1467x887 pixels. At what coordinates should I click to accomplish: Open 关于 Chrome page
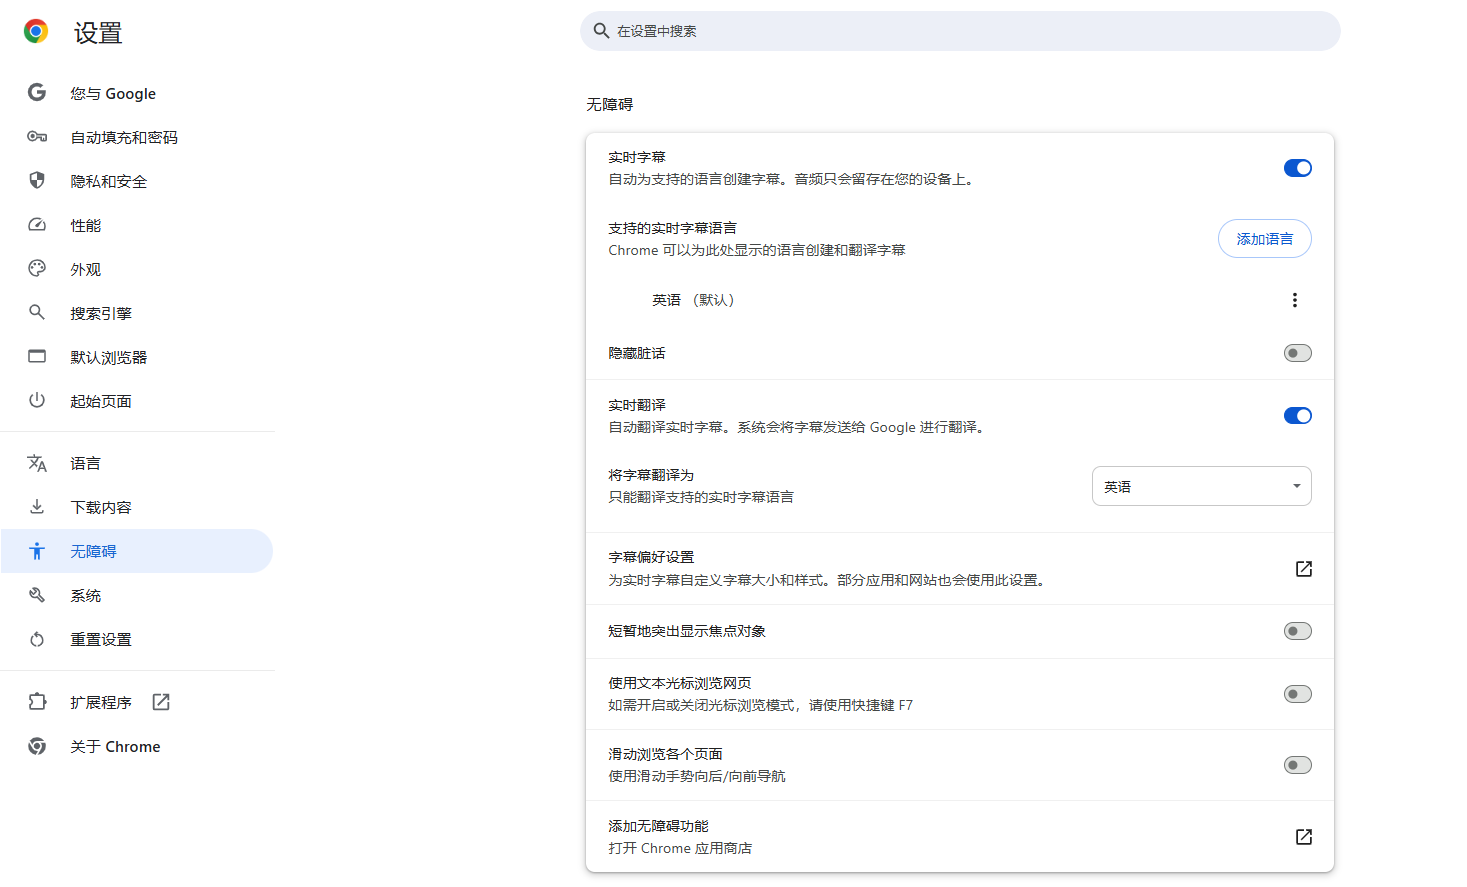(x=137, y=746)
